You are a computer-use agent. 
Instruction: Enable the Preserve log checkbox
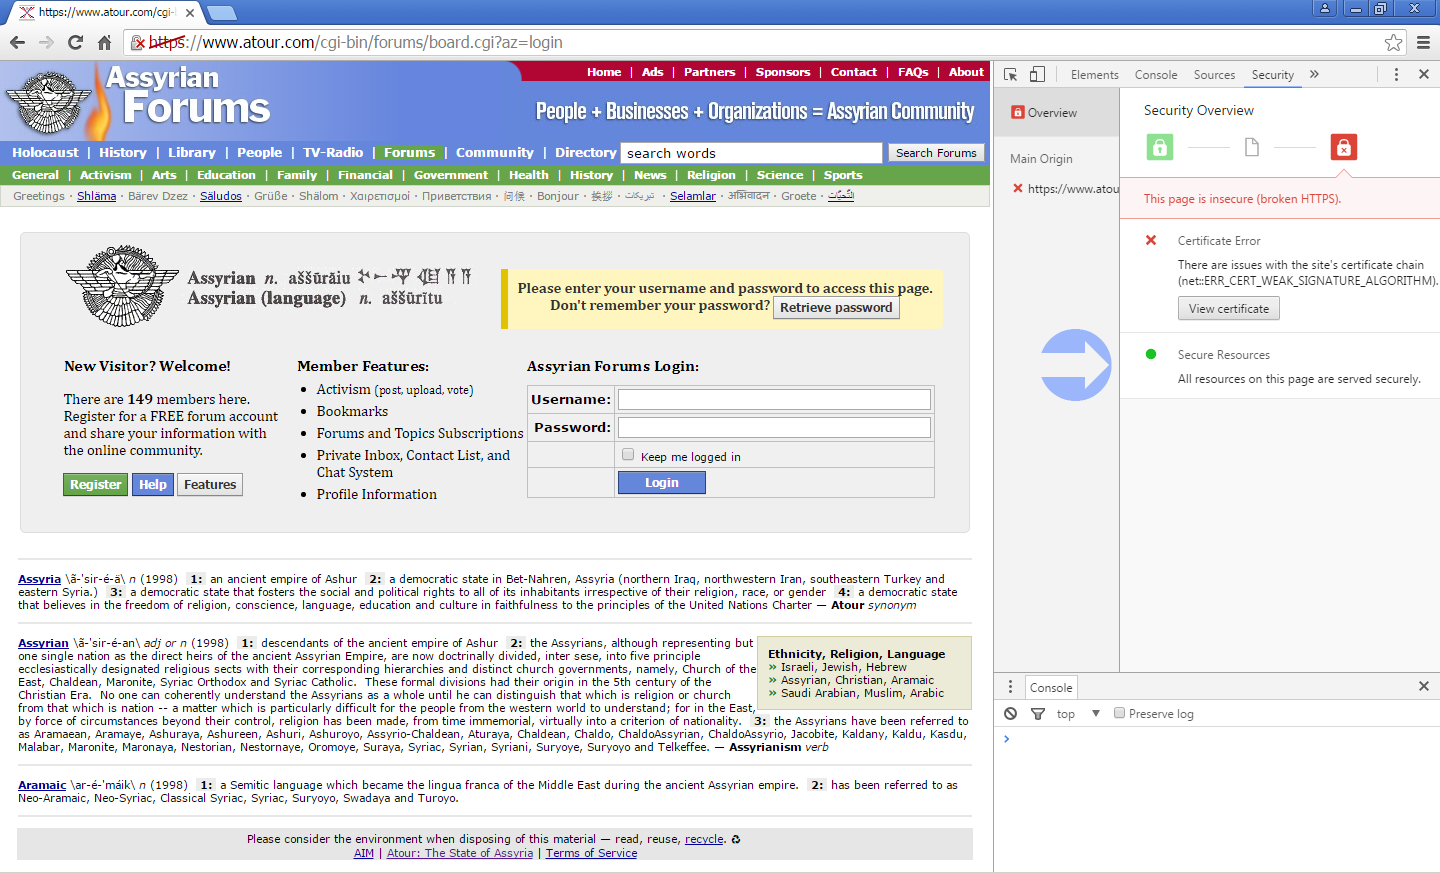(1120, 713)
